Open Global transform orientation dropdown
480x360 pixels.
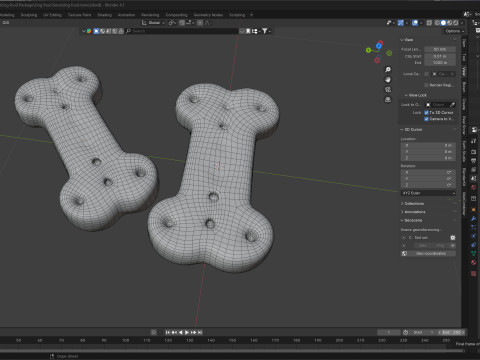[x=153, y=23]
